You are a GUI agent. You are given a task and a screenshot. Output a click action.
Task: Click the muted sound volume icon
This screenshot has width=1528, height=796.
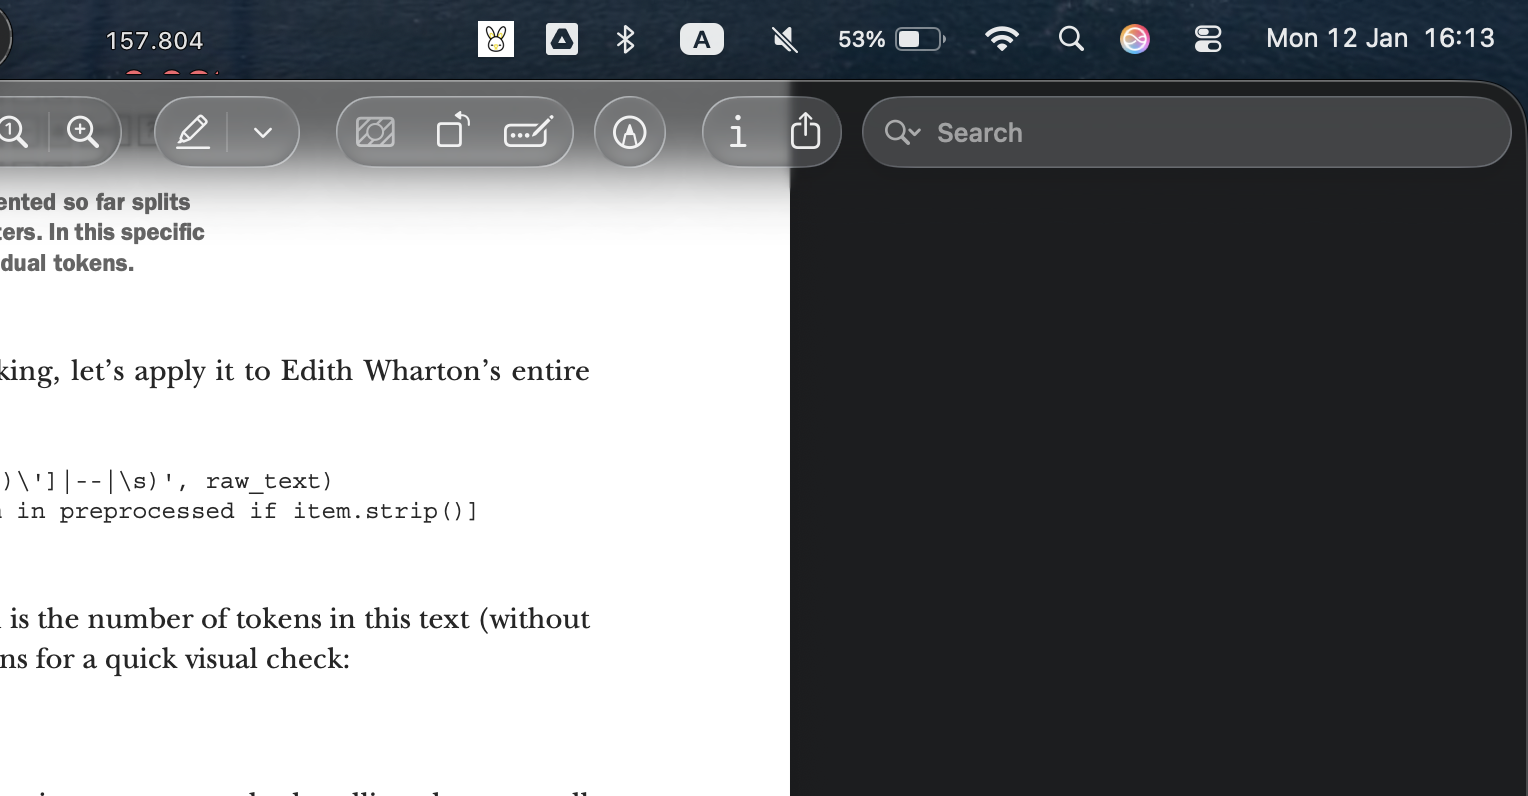click(x=785, y=39)
